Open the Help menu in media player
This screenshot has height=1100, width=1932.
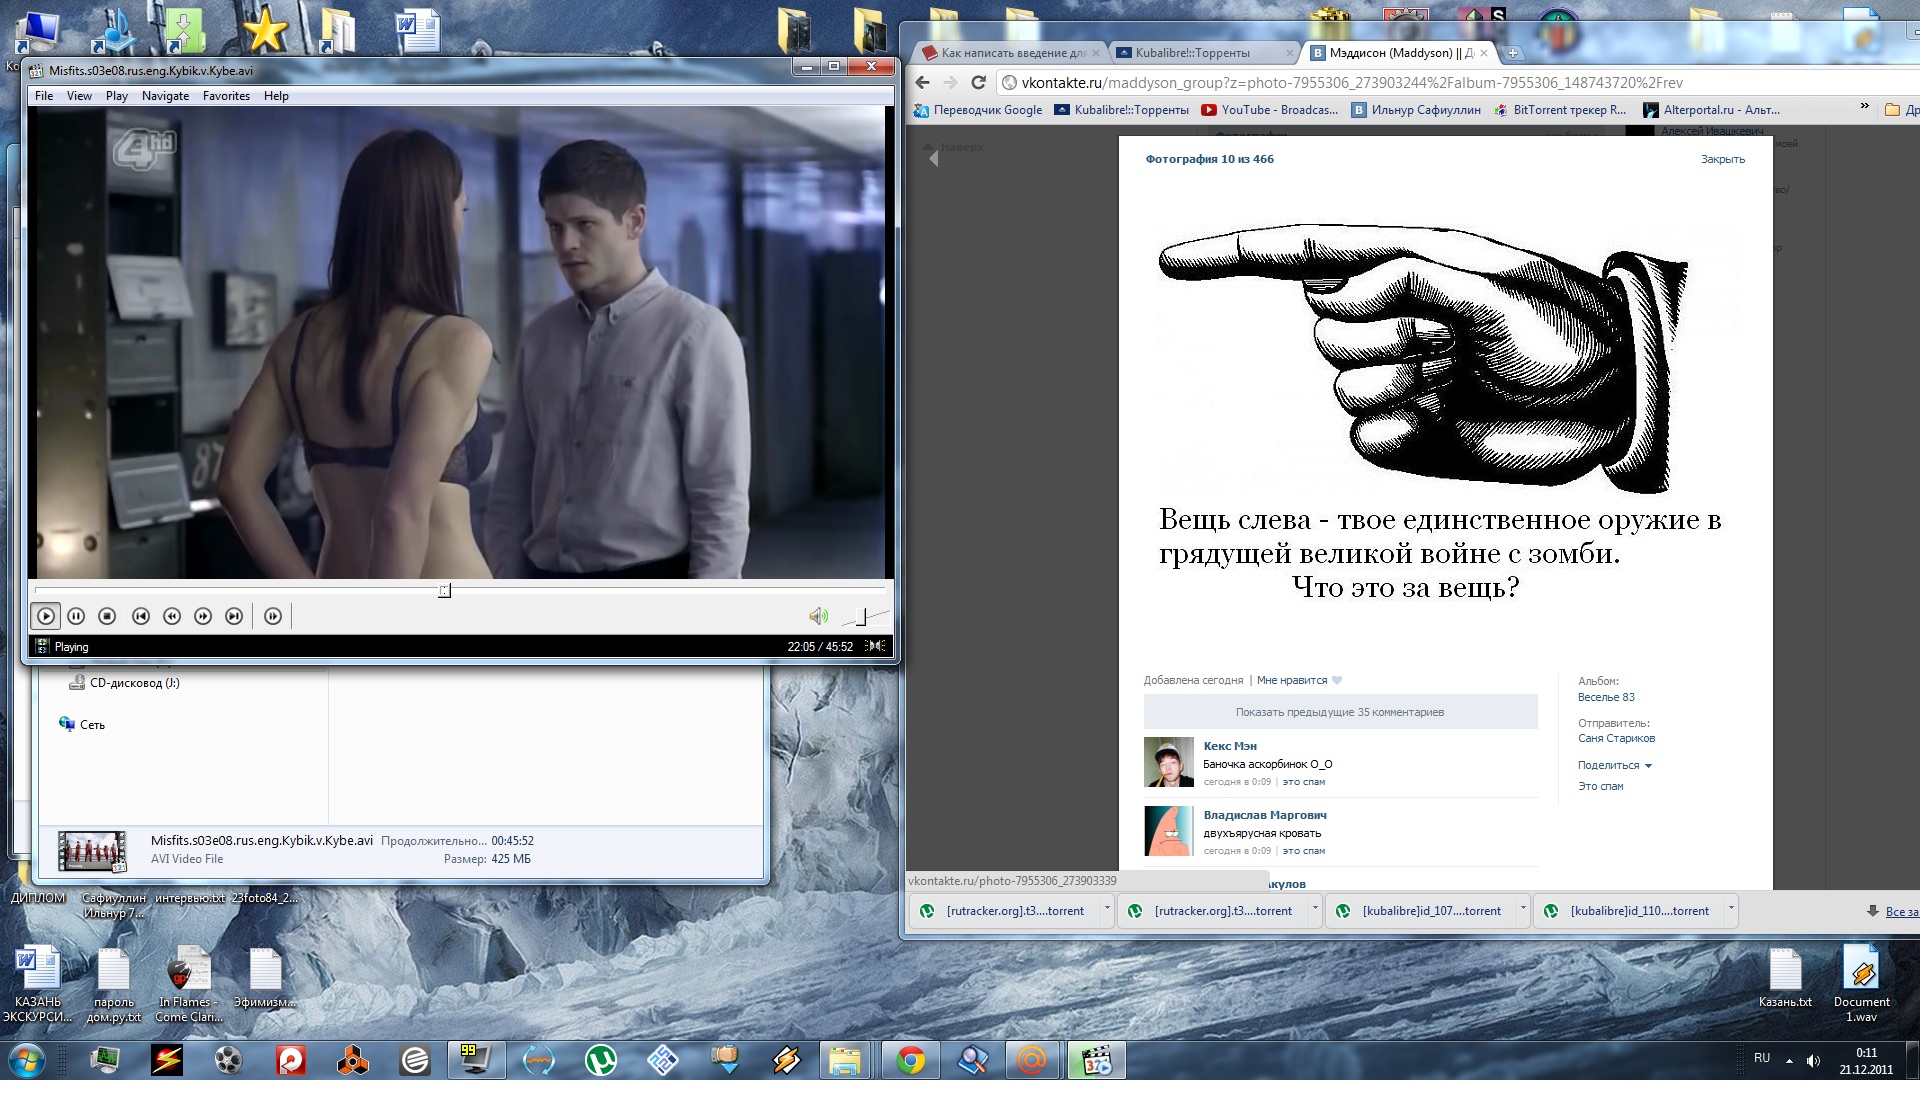(x=278, y=97)
